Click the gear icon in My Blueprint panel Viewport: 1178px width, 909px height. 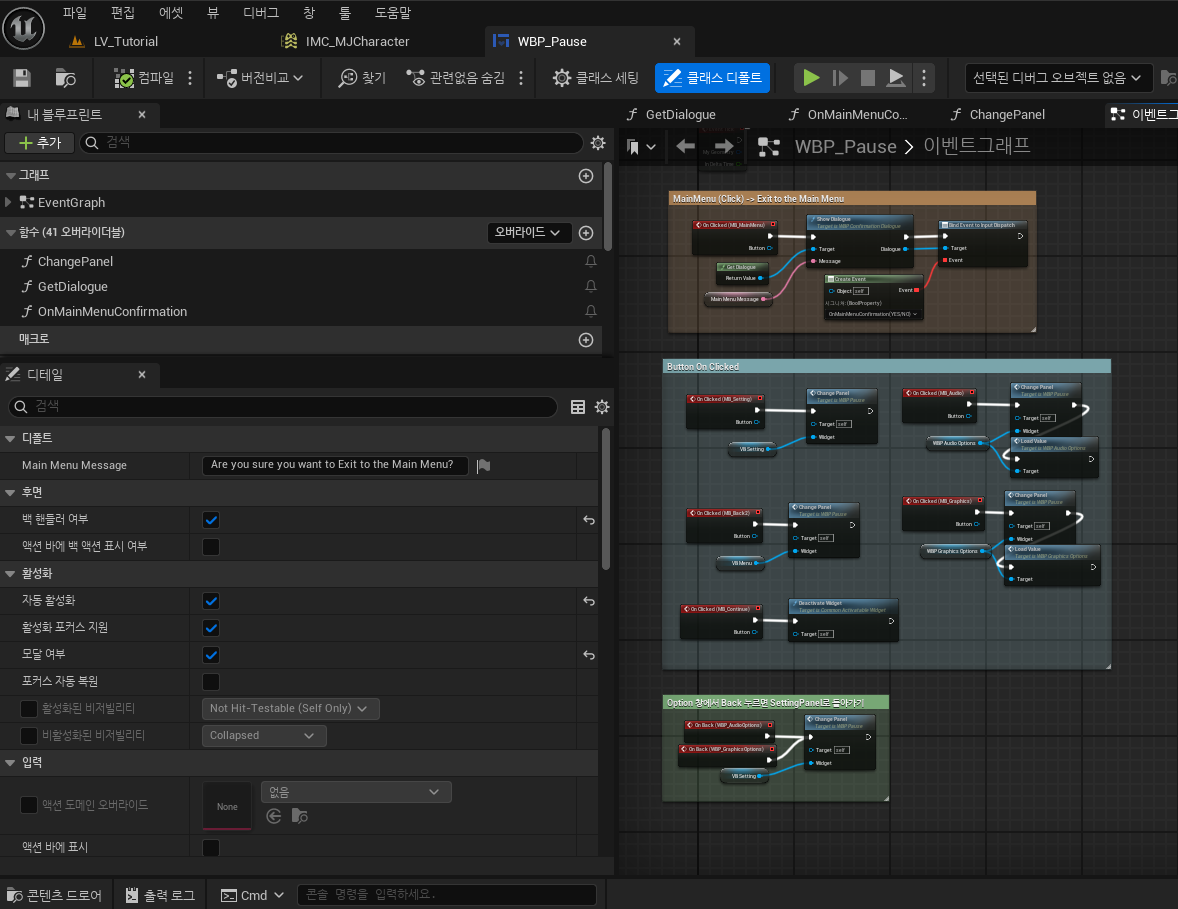pos(598,143)
